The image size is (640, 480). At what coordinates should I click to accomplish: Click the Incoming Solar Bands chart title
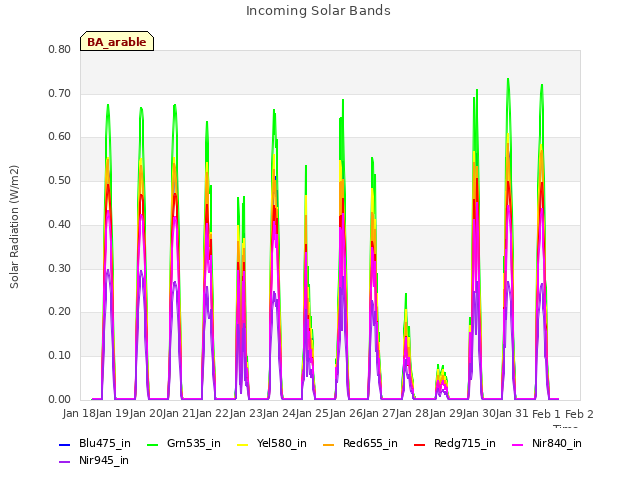(318, 11)
